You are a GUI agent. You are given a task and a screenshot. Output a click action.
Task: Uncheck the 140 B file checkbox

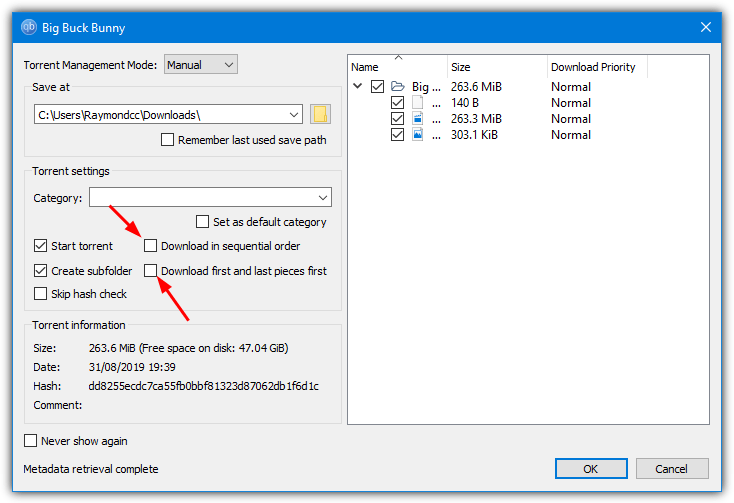pos(397,102)
